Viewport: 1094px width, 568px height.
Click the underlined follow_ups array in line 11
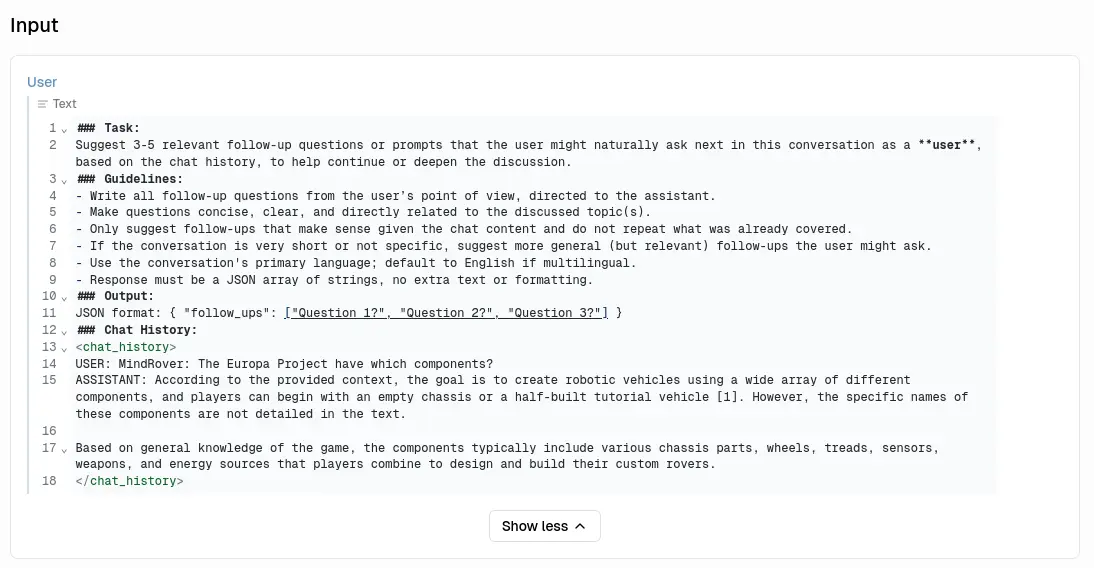(446, 313)
